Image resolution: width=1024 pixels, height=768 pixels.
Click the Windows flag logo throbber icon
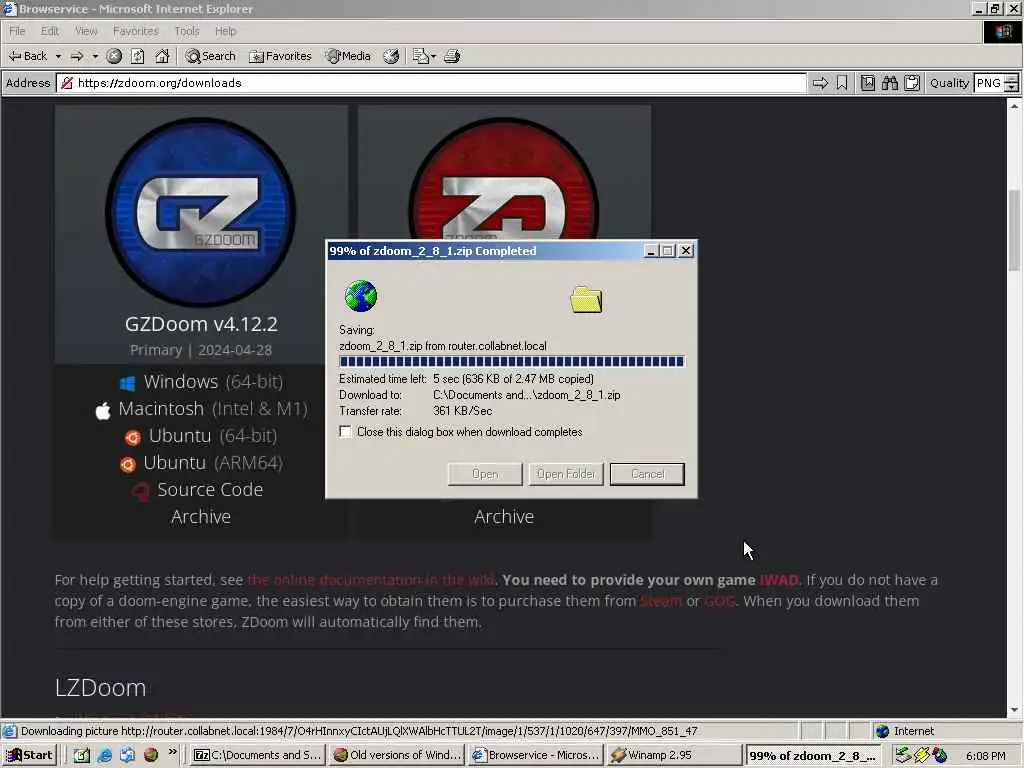[1002, 31]
